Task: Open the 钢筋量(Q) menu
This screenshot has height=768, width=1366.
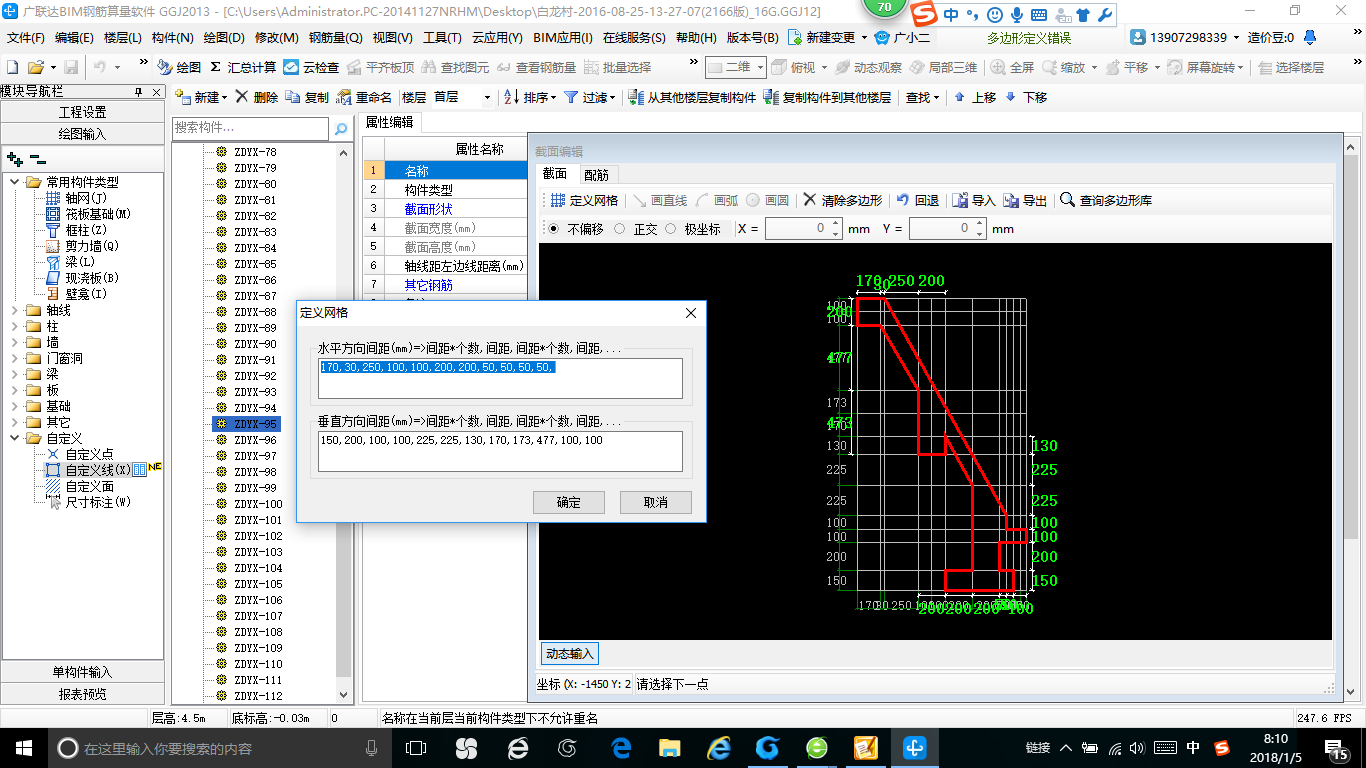Action: (335, 38)
